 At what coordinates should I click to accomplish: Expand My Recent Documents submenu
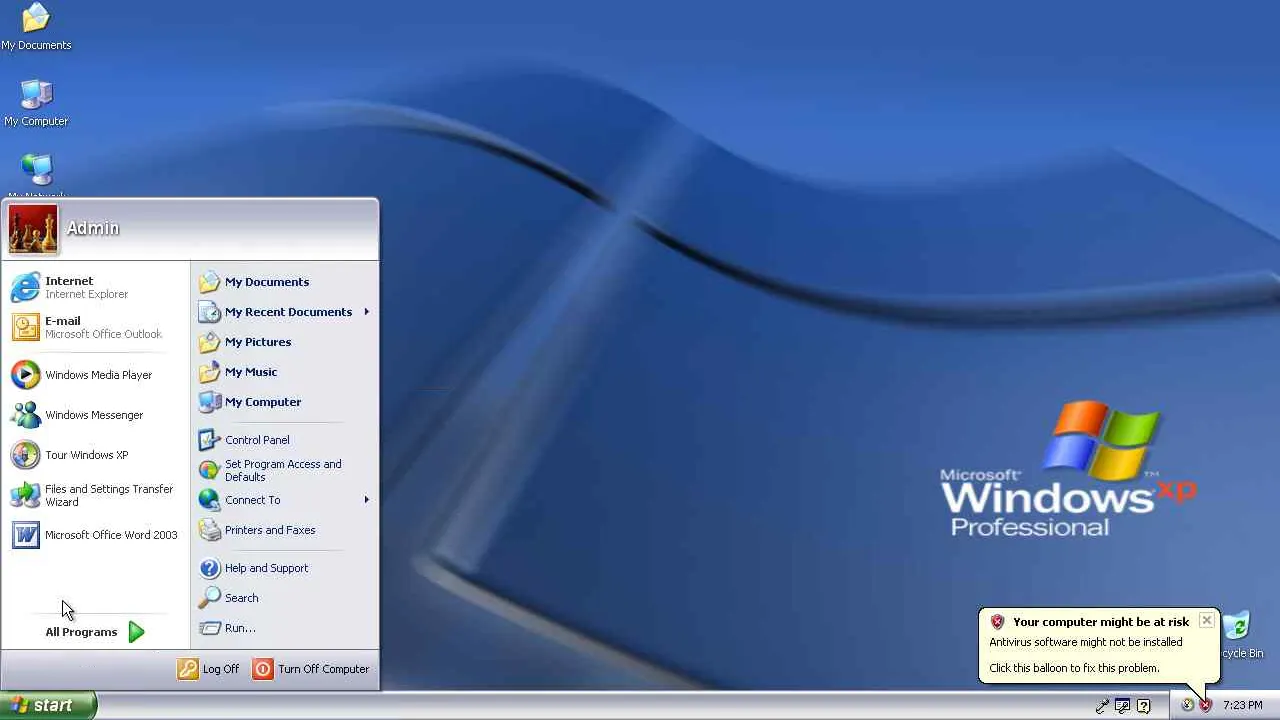click(x=284, y=312)
